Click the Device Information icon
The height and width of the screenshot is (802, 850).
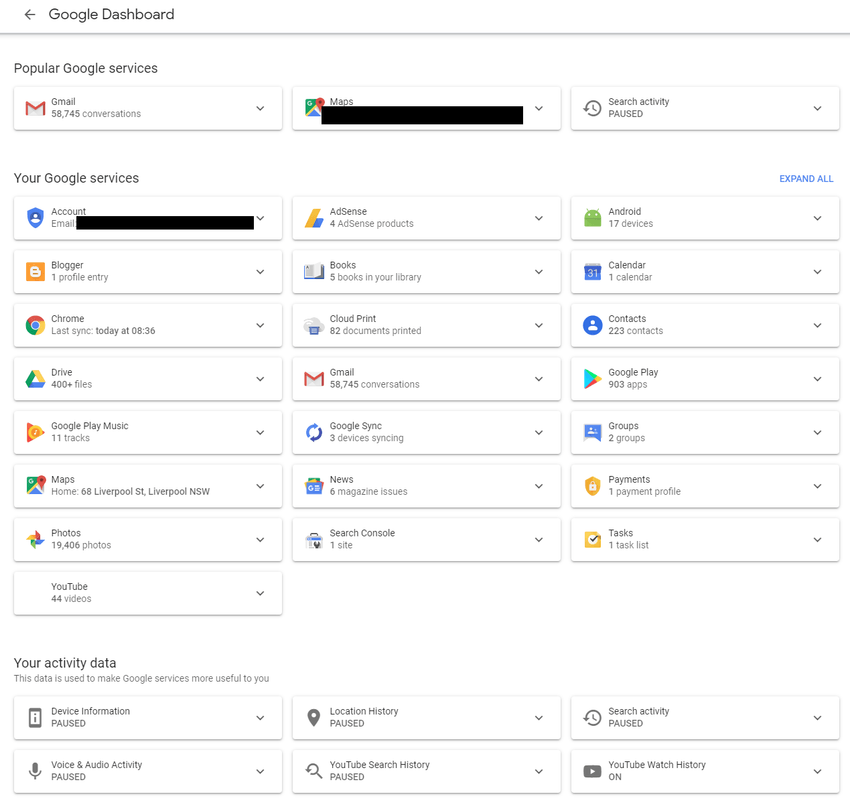[x=35, y=717]
